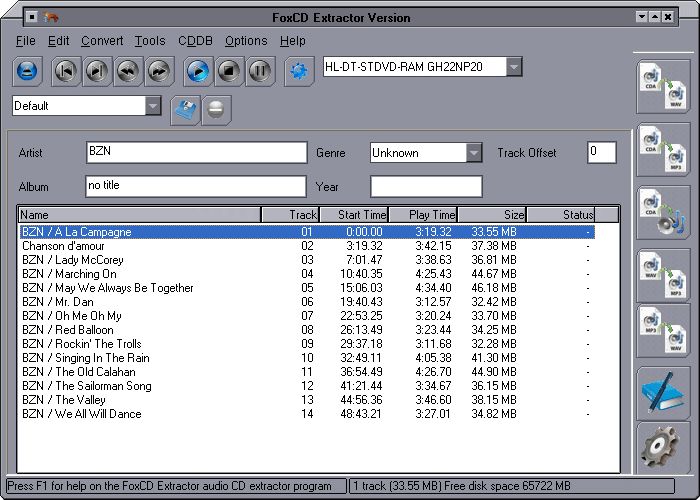Sort by the Play Time column header
Screen dimensions: 700x500
point(423,215)
